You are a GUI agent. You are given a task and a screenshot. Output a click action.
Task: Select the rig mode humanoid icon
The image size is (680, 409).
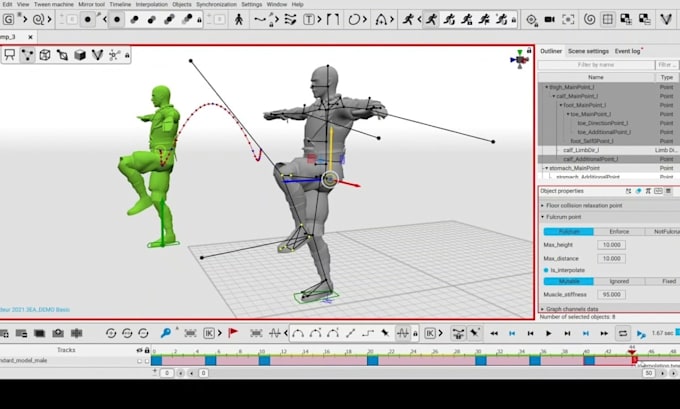click(x=239, y=20)
